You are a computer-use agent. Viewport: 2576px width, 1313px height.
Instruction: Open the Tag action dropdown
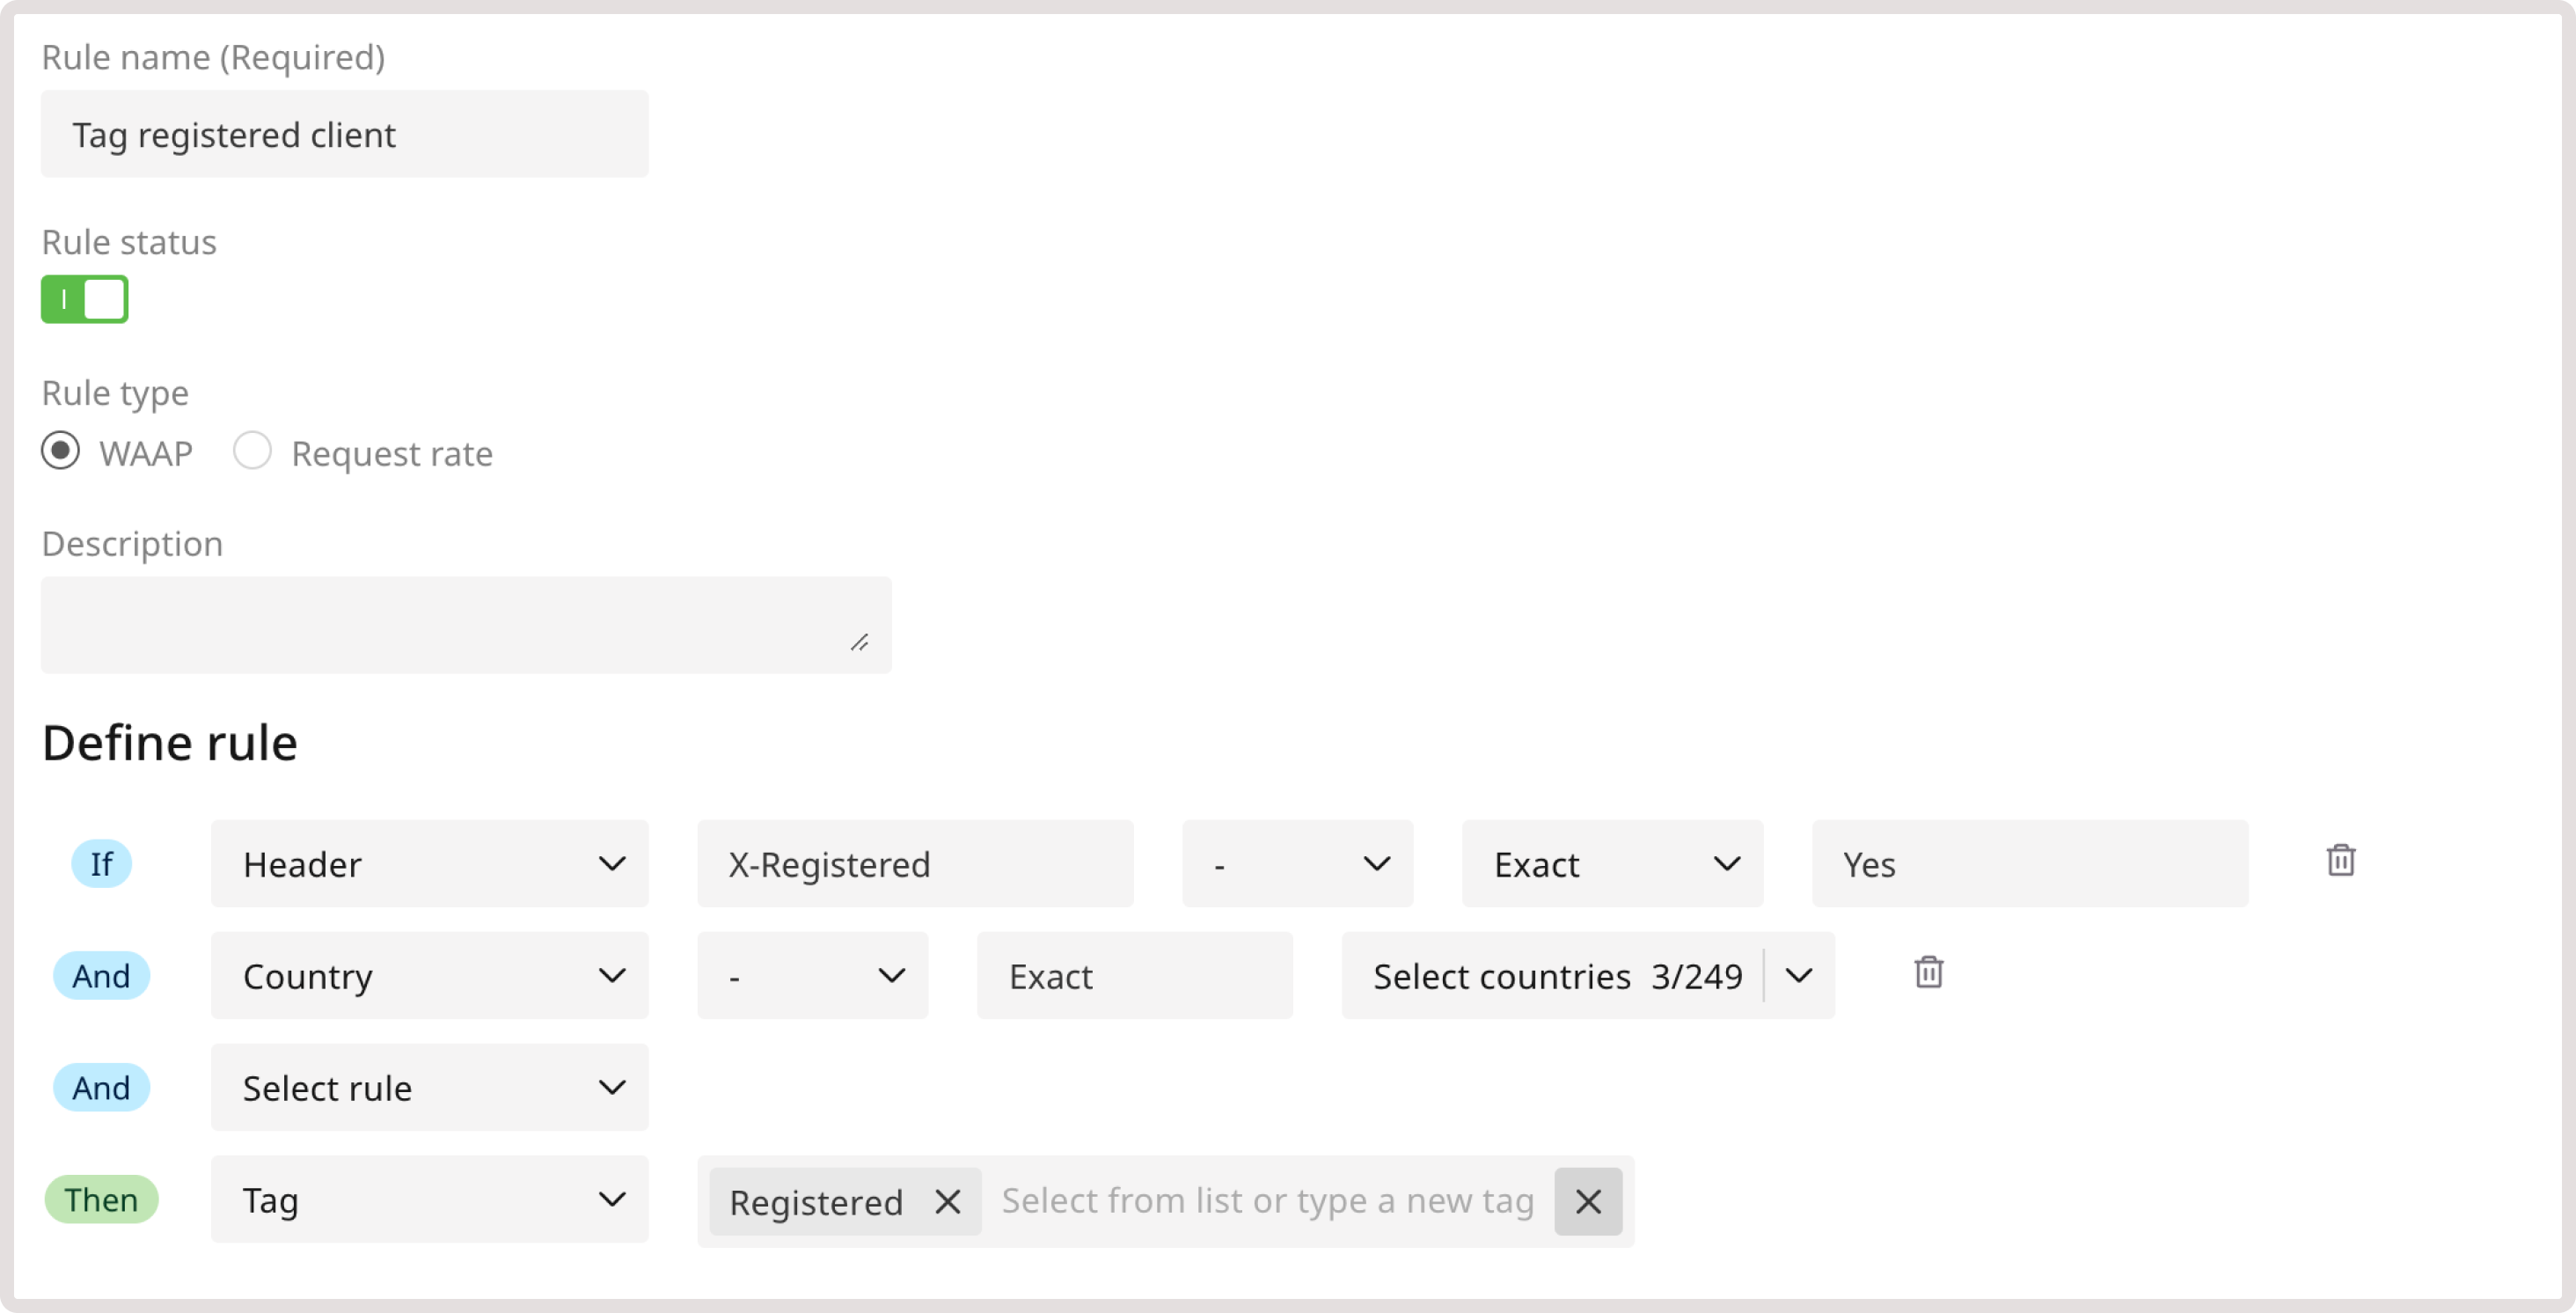pyautogui.click(x=429, y=1199)
